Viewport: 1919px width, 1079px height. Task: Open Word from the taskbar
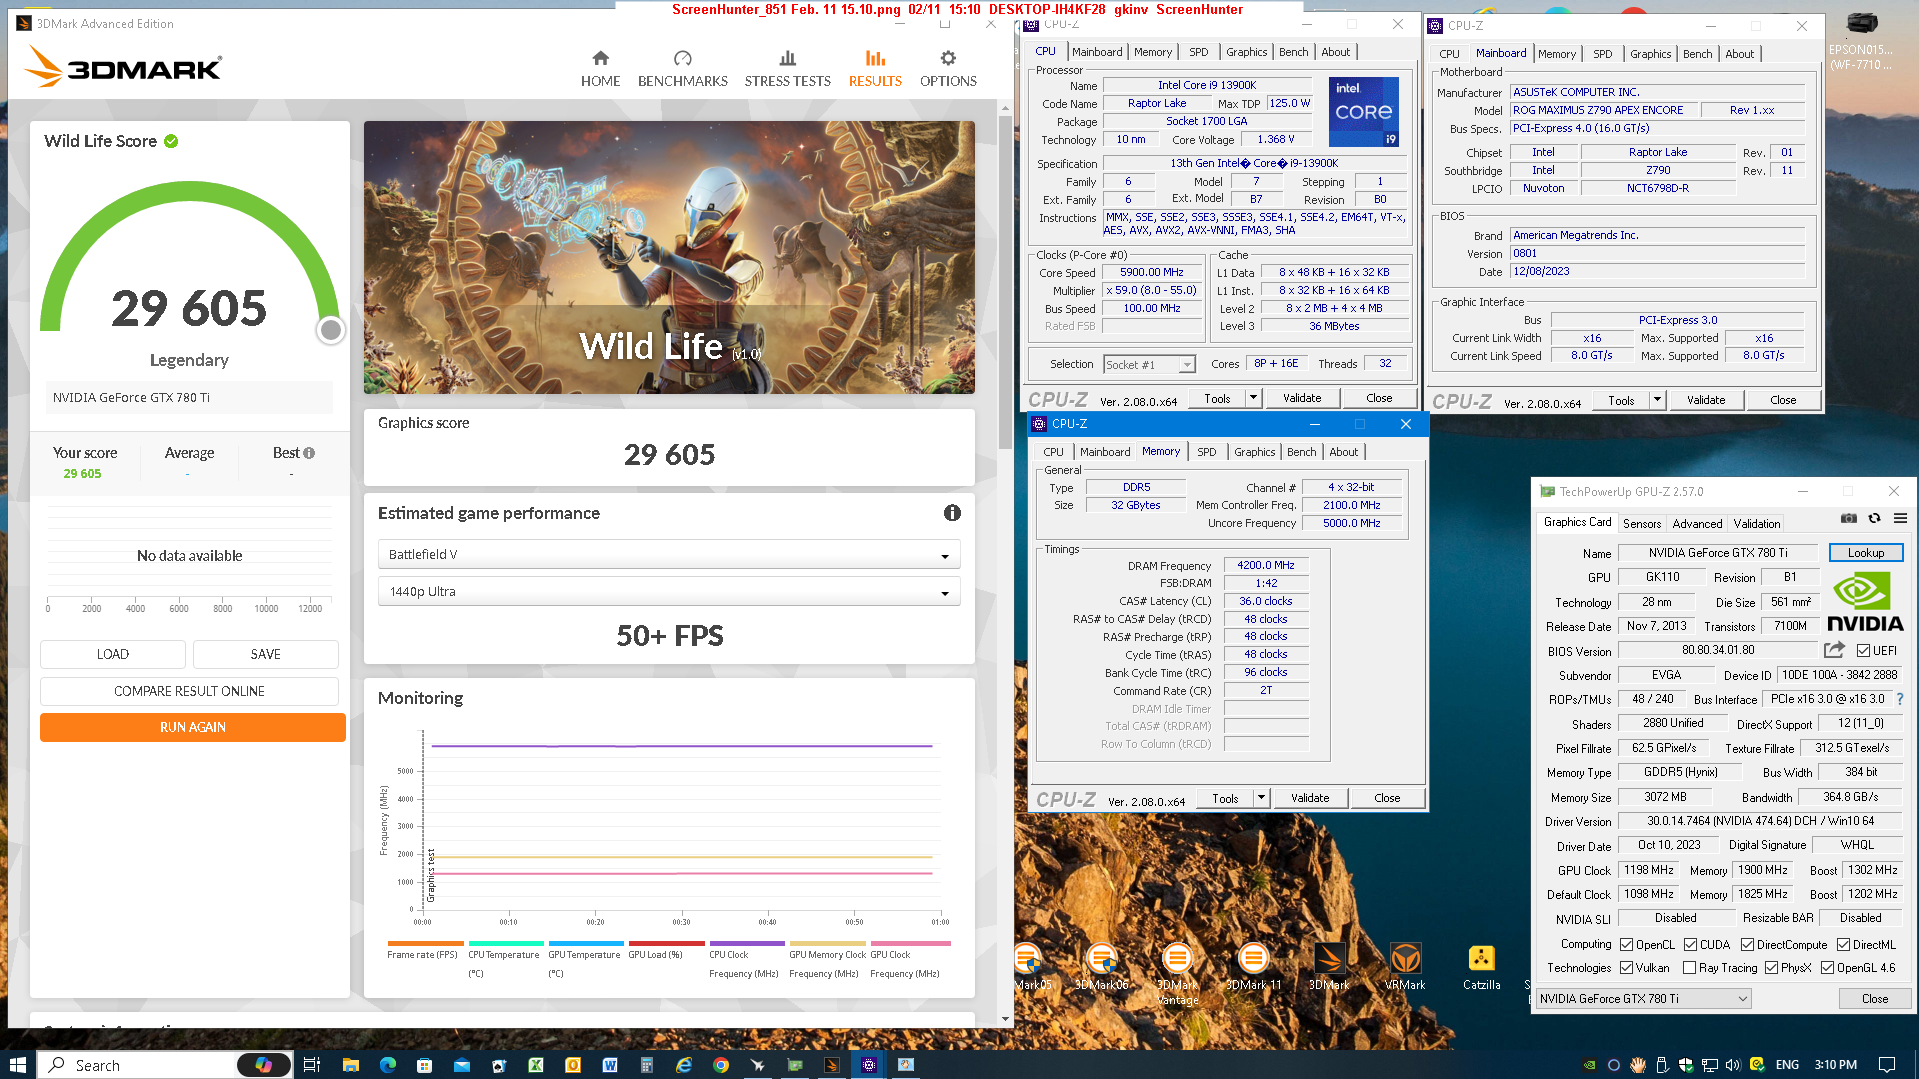[610, 1065]
